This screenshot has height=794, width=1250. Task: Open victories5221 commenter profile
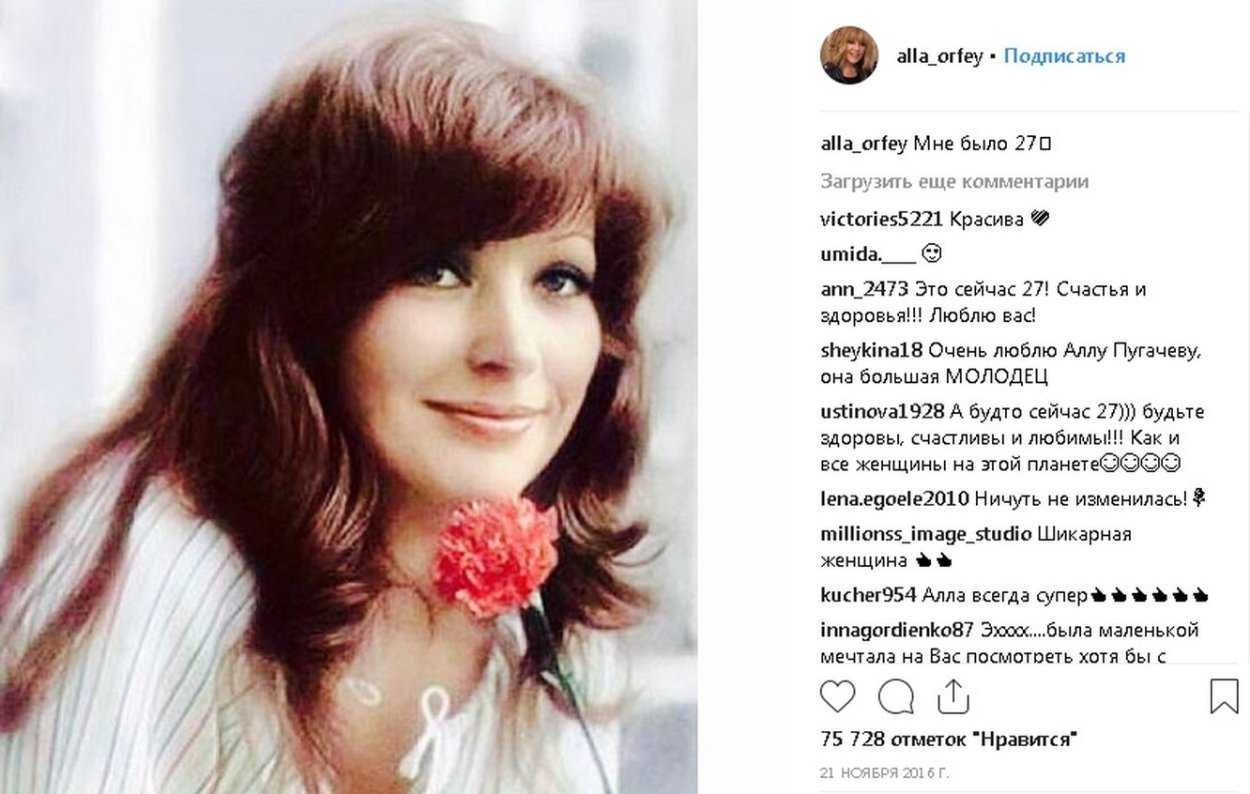(881, 219)
